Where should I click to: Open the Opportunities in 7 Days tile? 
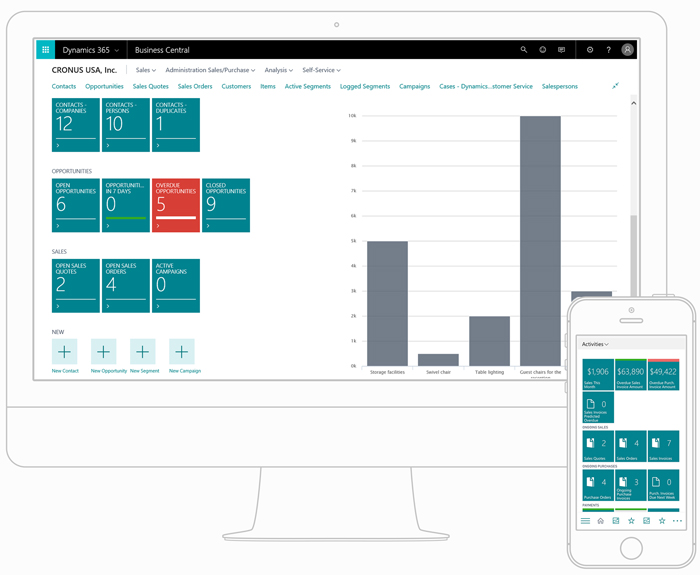(x=126, y=205)
